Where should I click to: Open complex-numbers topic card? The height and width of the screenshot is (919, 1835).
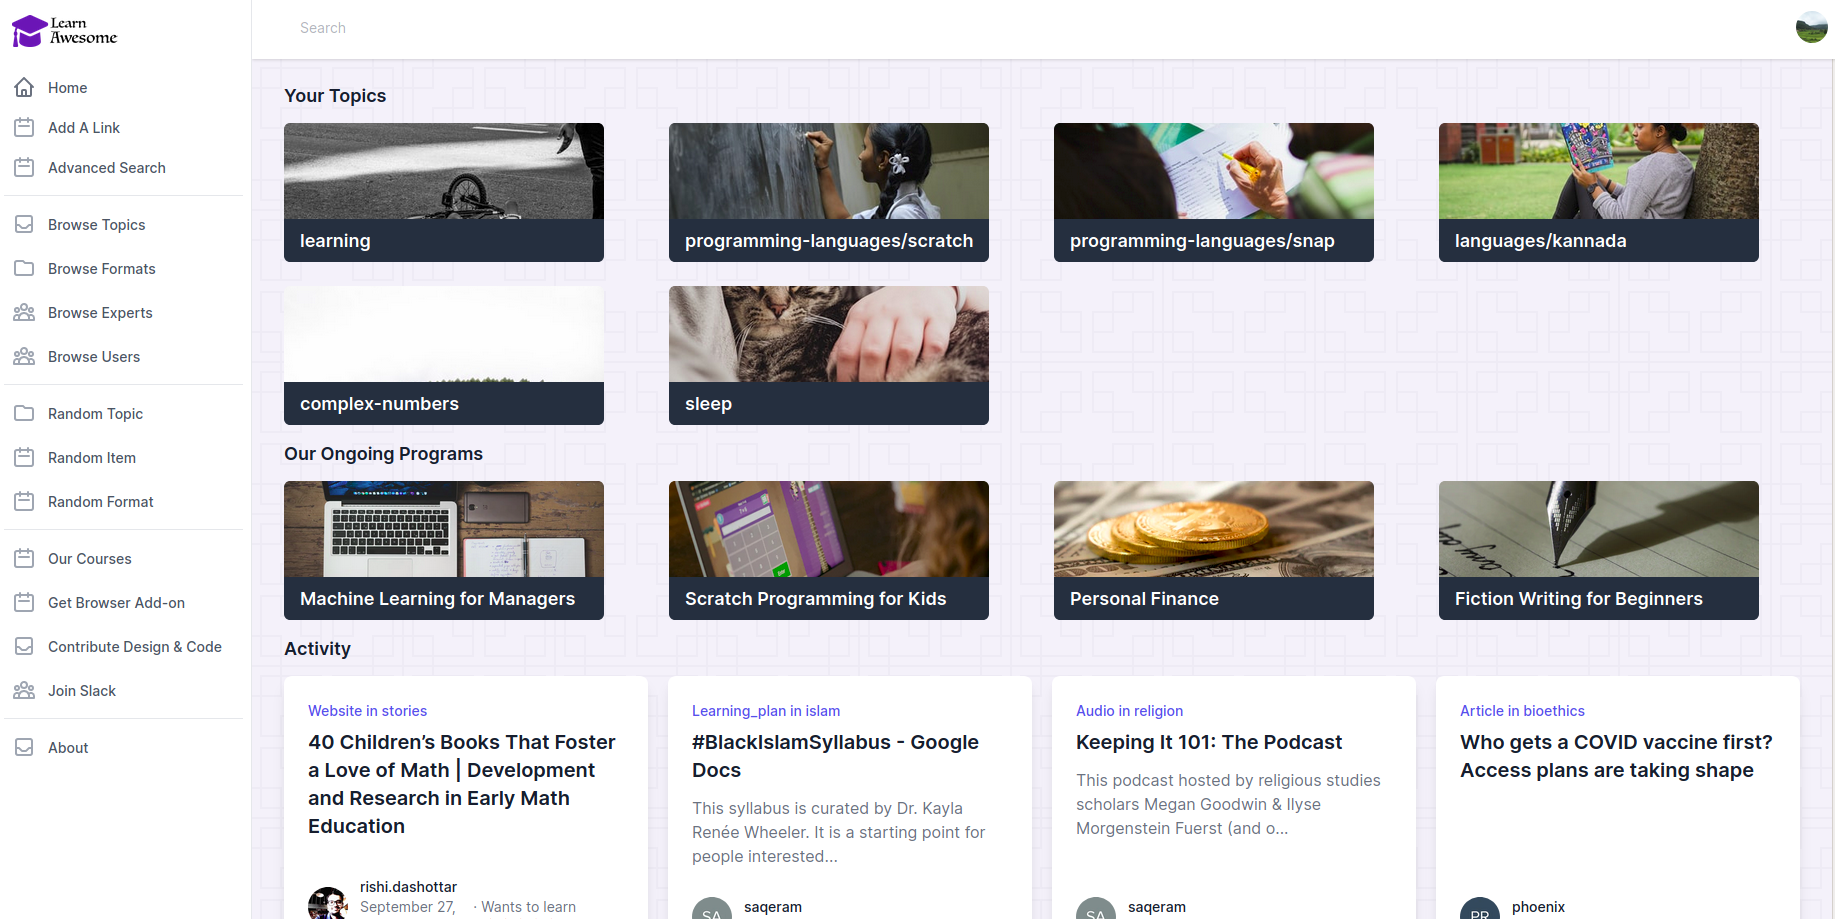point(444,355)
